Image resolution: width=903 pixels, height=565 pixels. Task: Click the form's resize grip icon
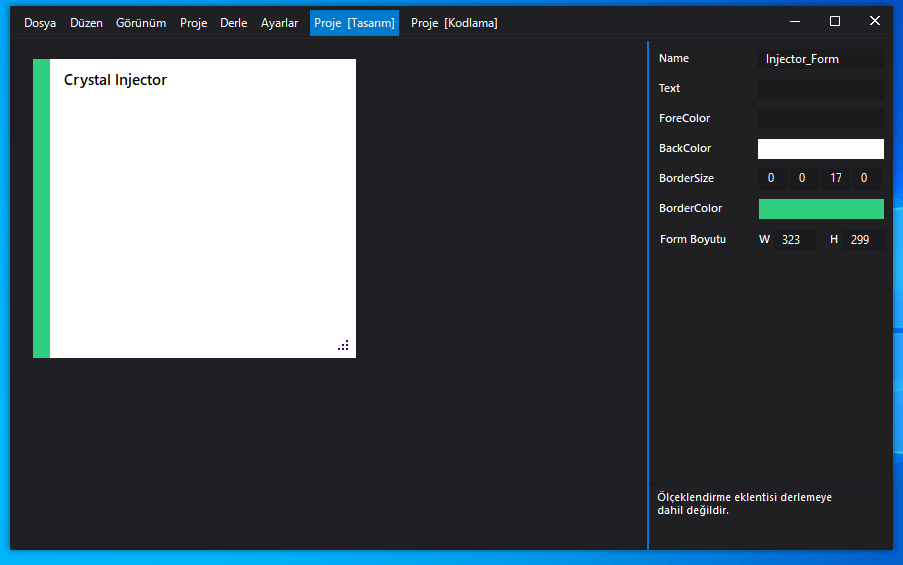pyautogui.click(x=343, y=346)
